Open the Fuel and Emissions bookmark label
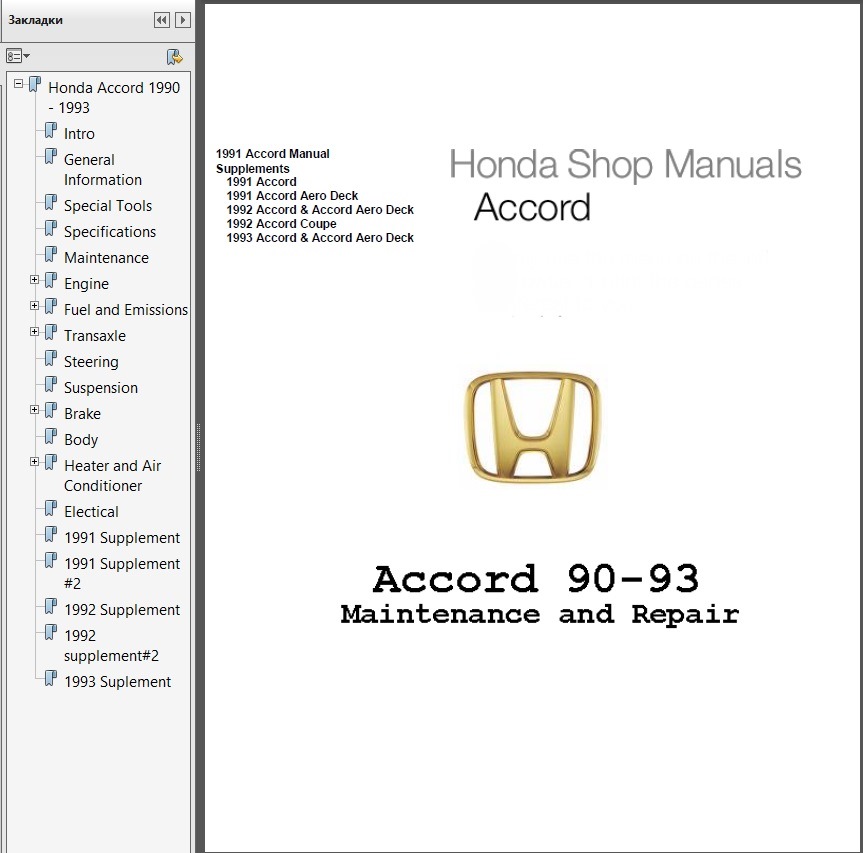Image resolution: width=863 pixels, height=853 pixels. 126,310
